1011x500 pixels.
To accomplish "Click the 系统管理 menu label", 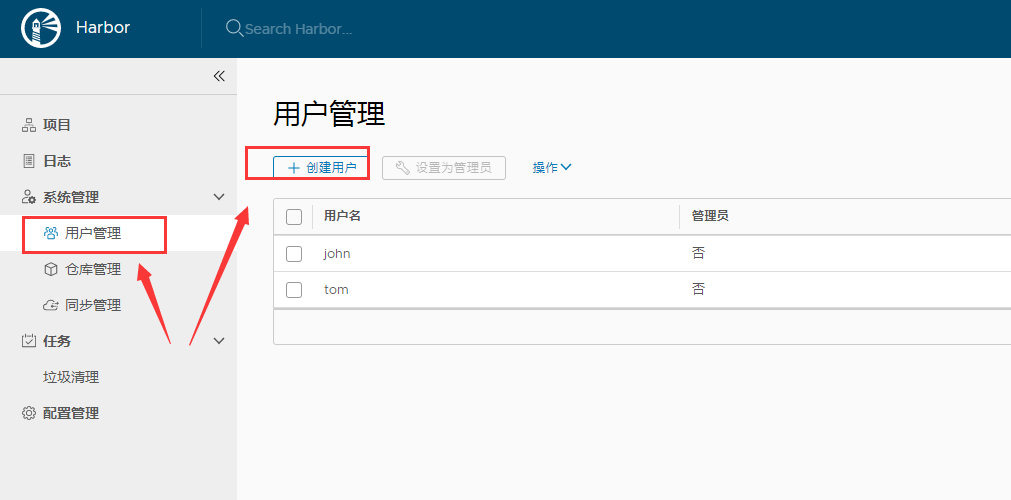I will click(x=71, y=197).
